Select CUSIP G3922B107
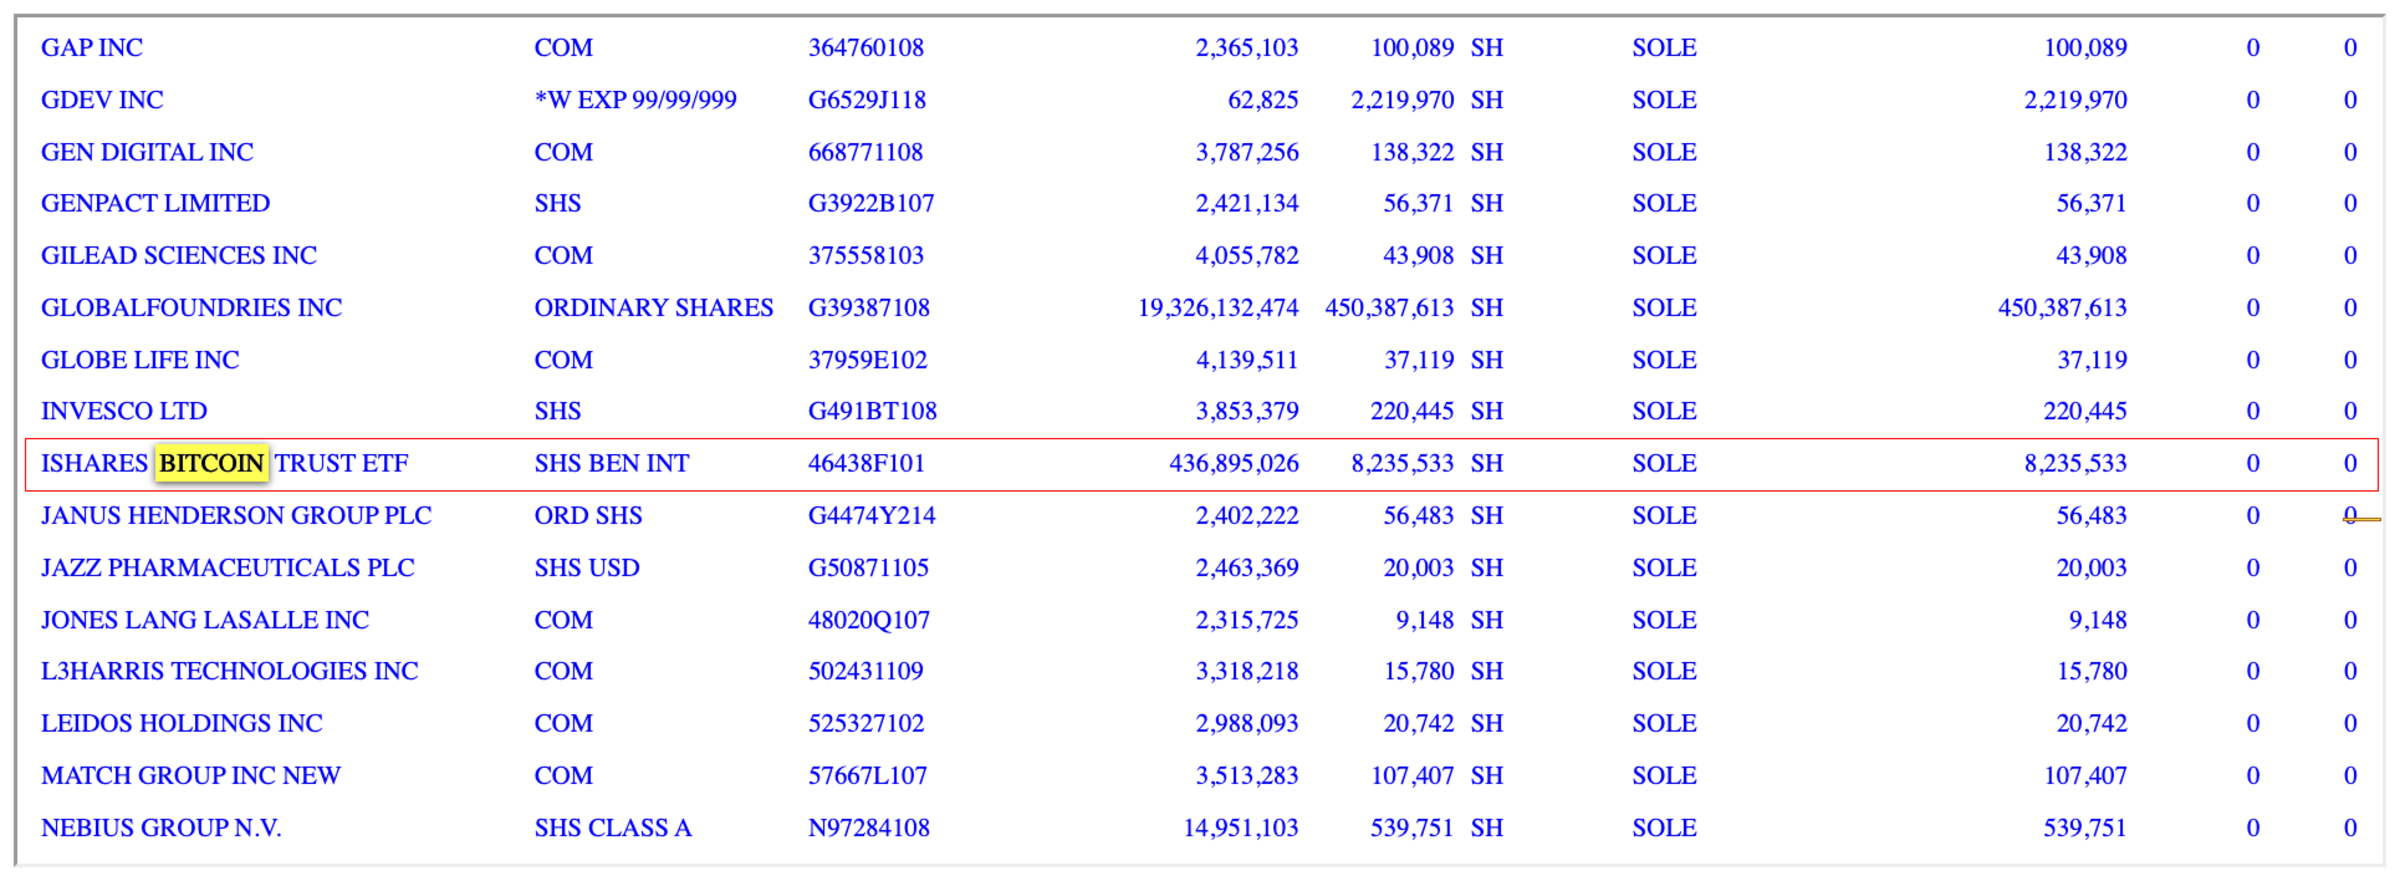 (871, 203)
